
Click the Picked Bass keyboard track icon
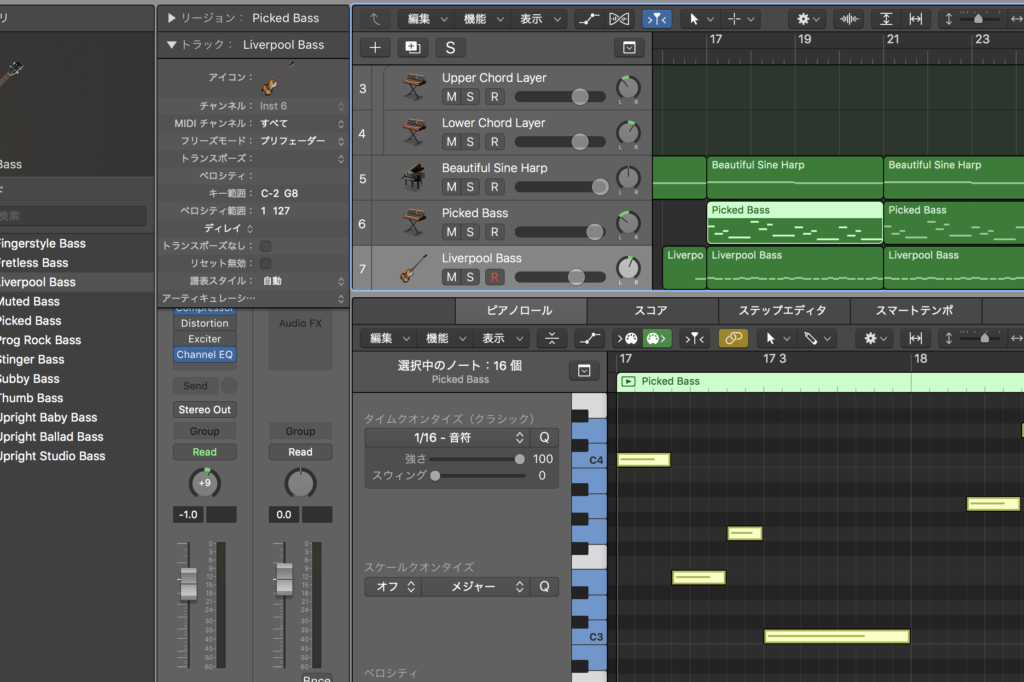coord(413,222)
